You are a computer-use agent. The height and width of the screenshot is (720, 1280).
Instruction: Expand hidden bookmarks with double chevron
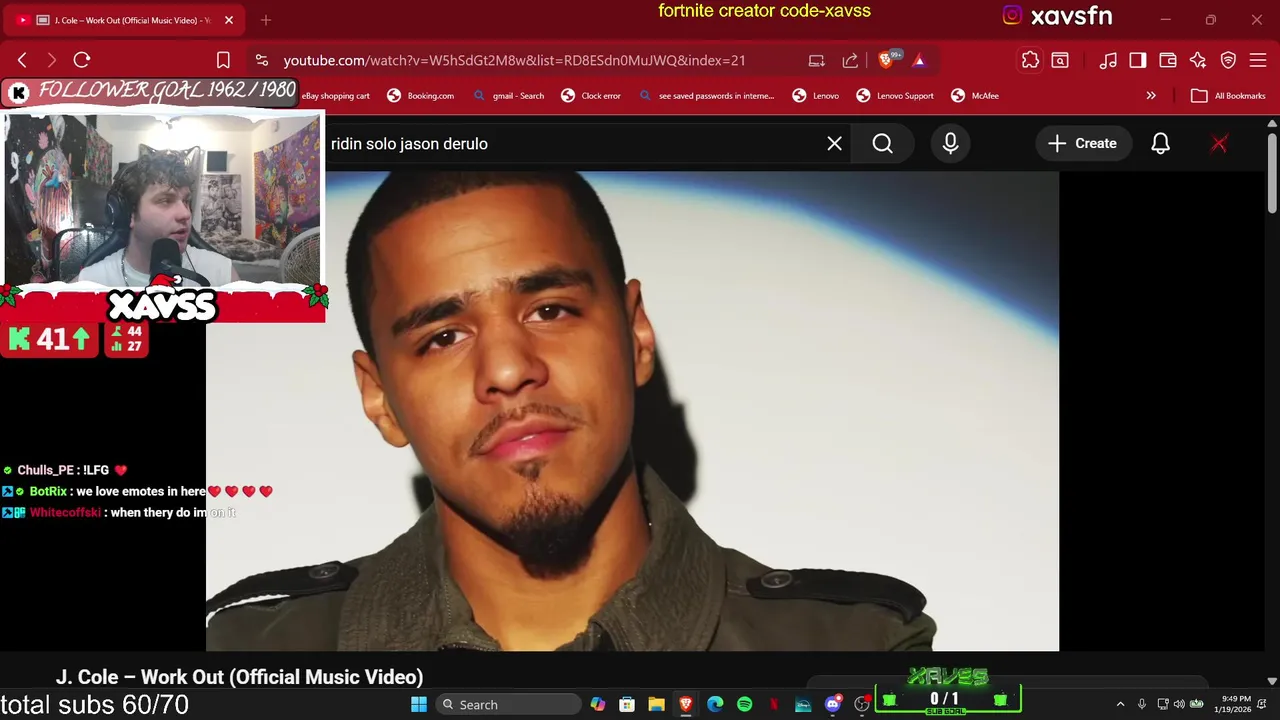(x=1151, y=96)
